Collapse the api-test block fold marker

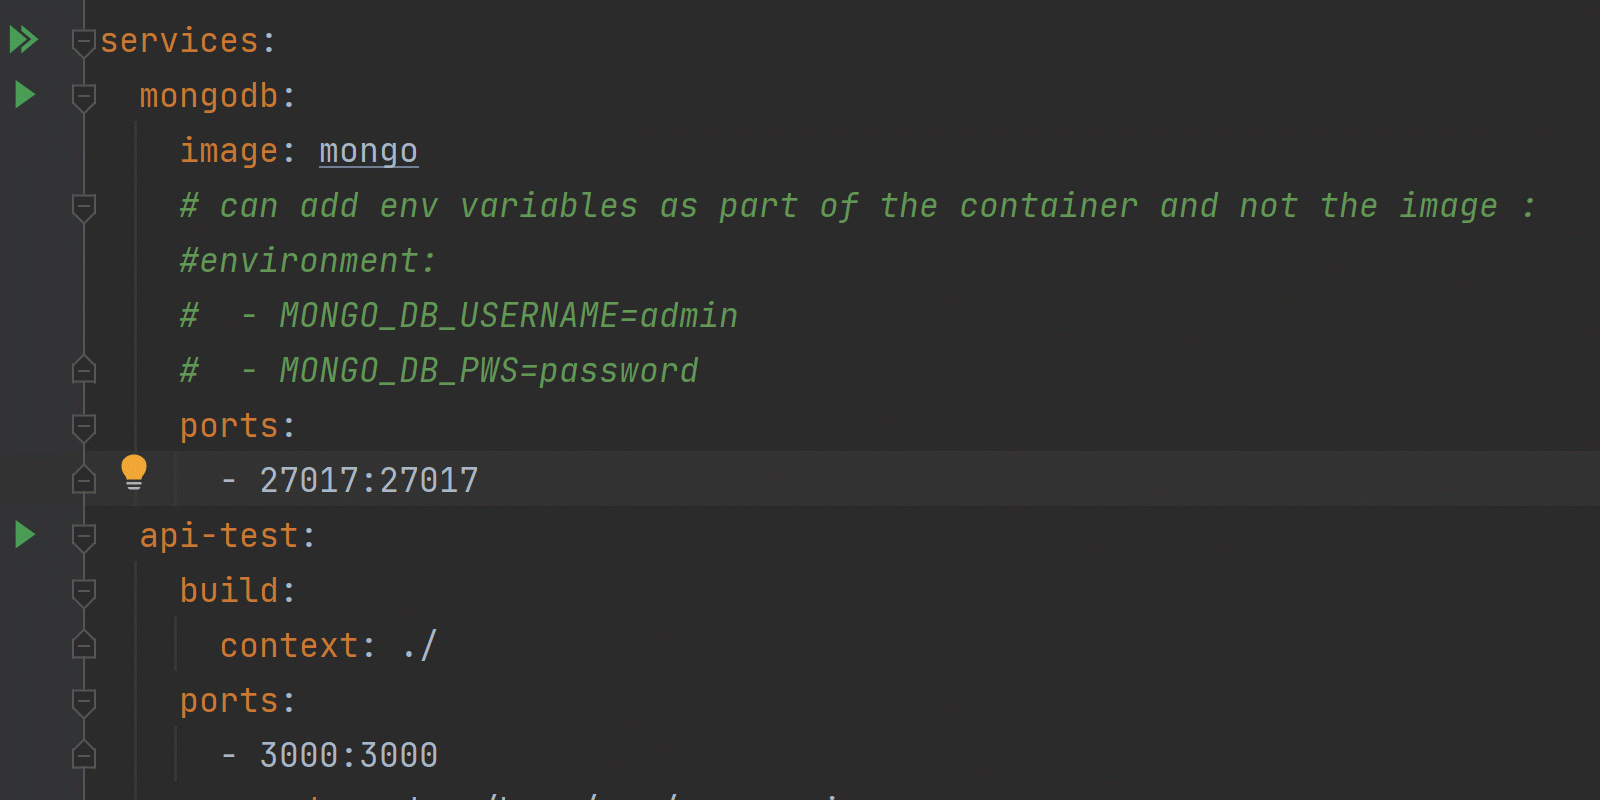point(84,537)
